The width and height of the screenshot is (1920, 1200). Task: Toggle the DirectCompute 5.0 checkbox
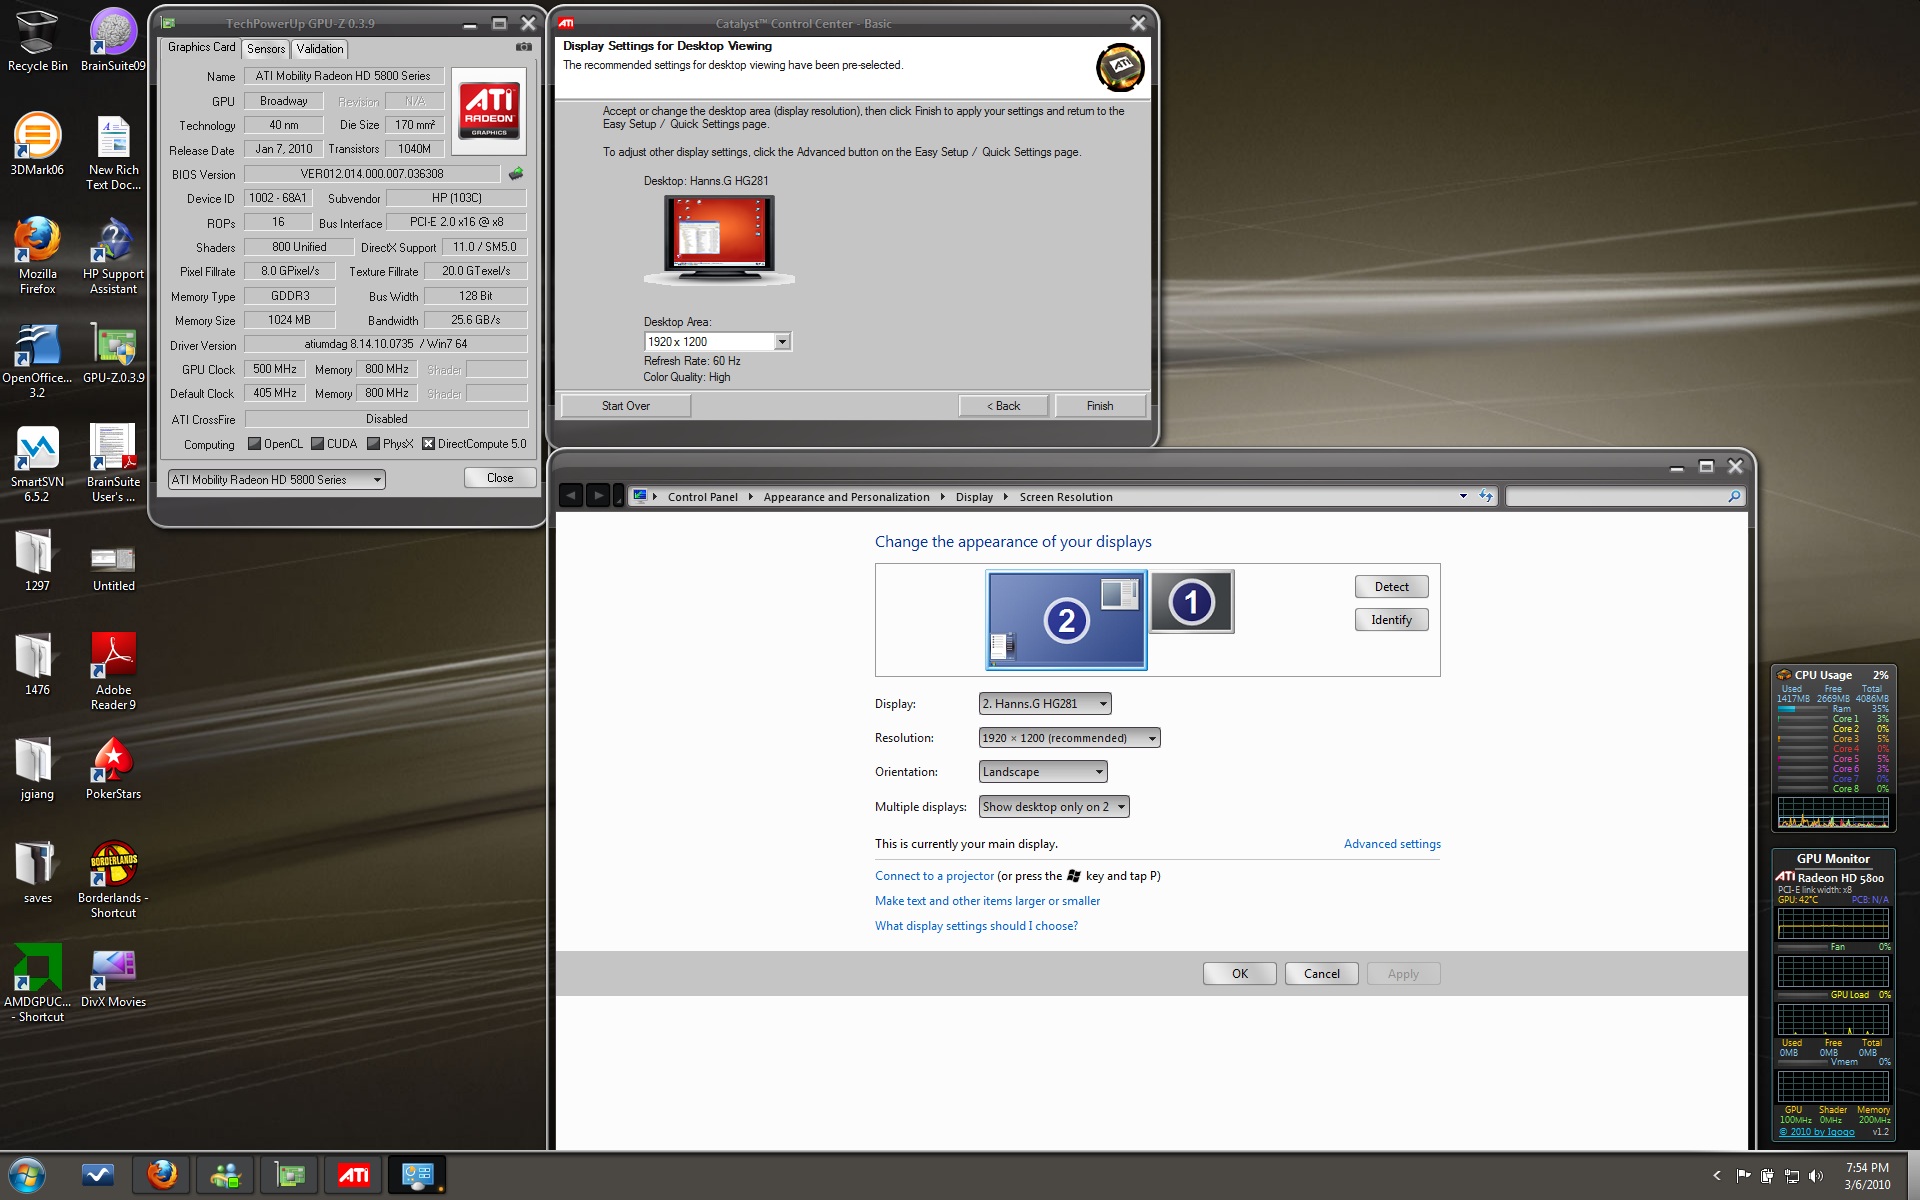tap(428, 444)
